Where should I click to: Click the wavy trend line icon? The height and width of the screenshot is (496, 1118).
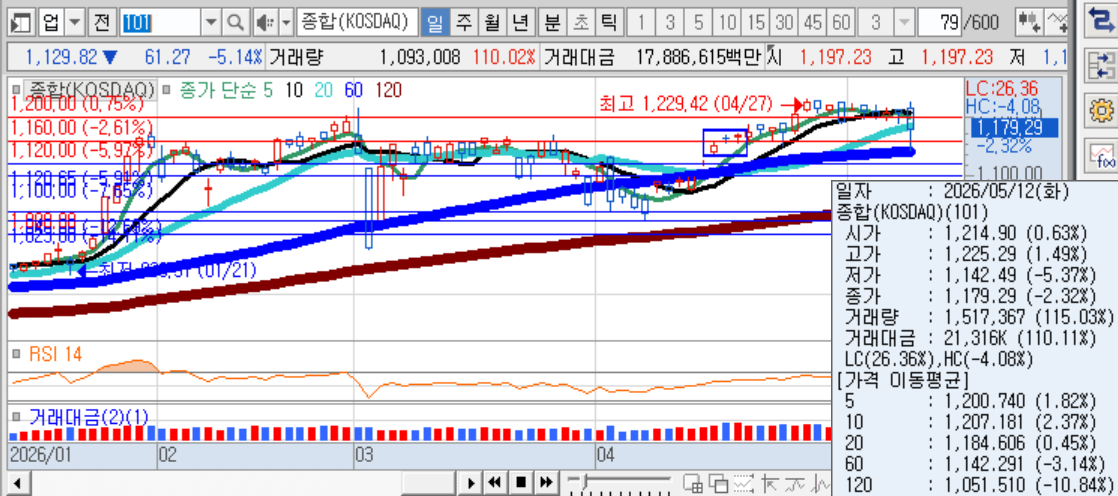(x=796, y=483)
